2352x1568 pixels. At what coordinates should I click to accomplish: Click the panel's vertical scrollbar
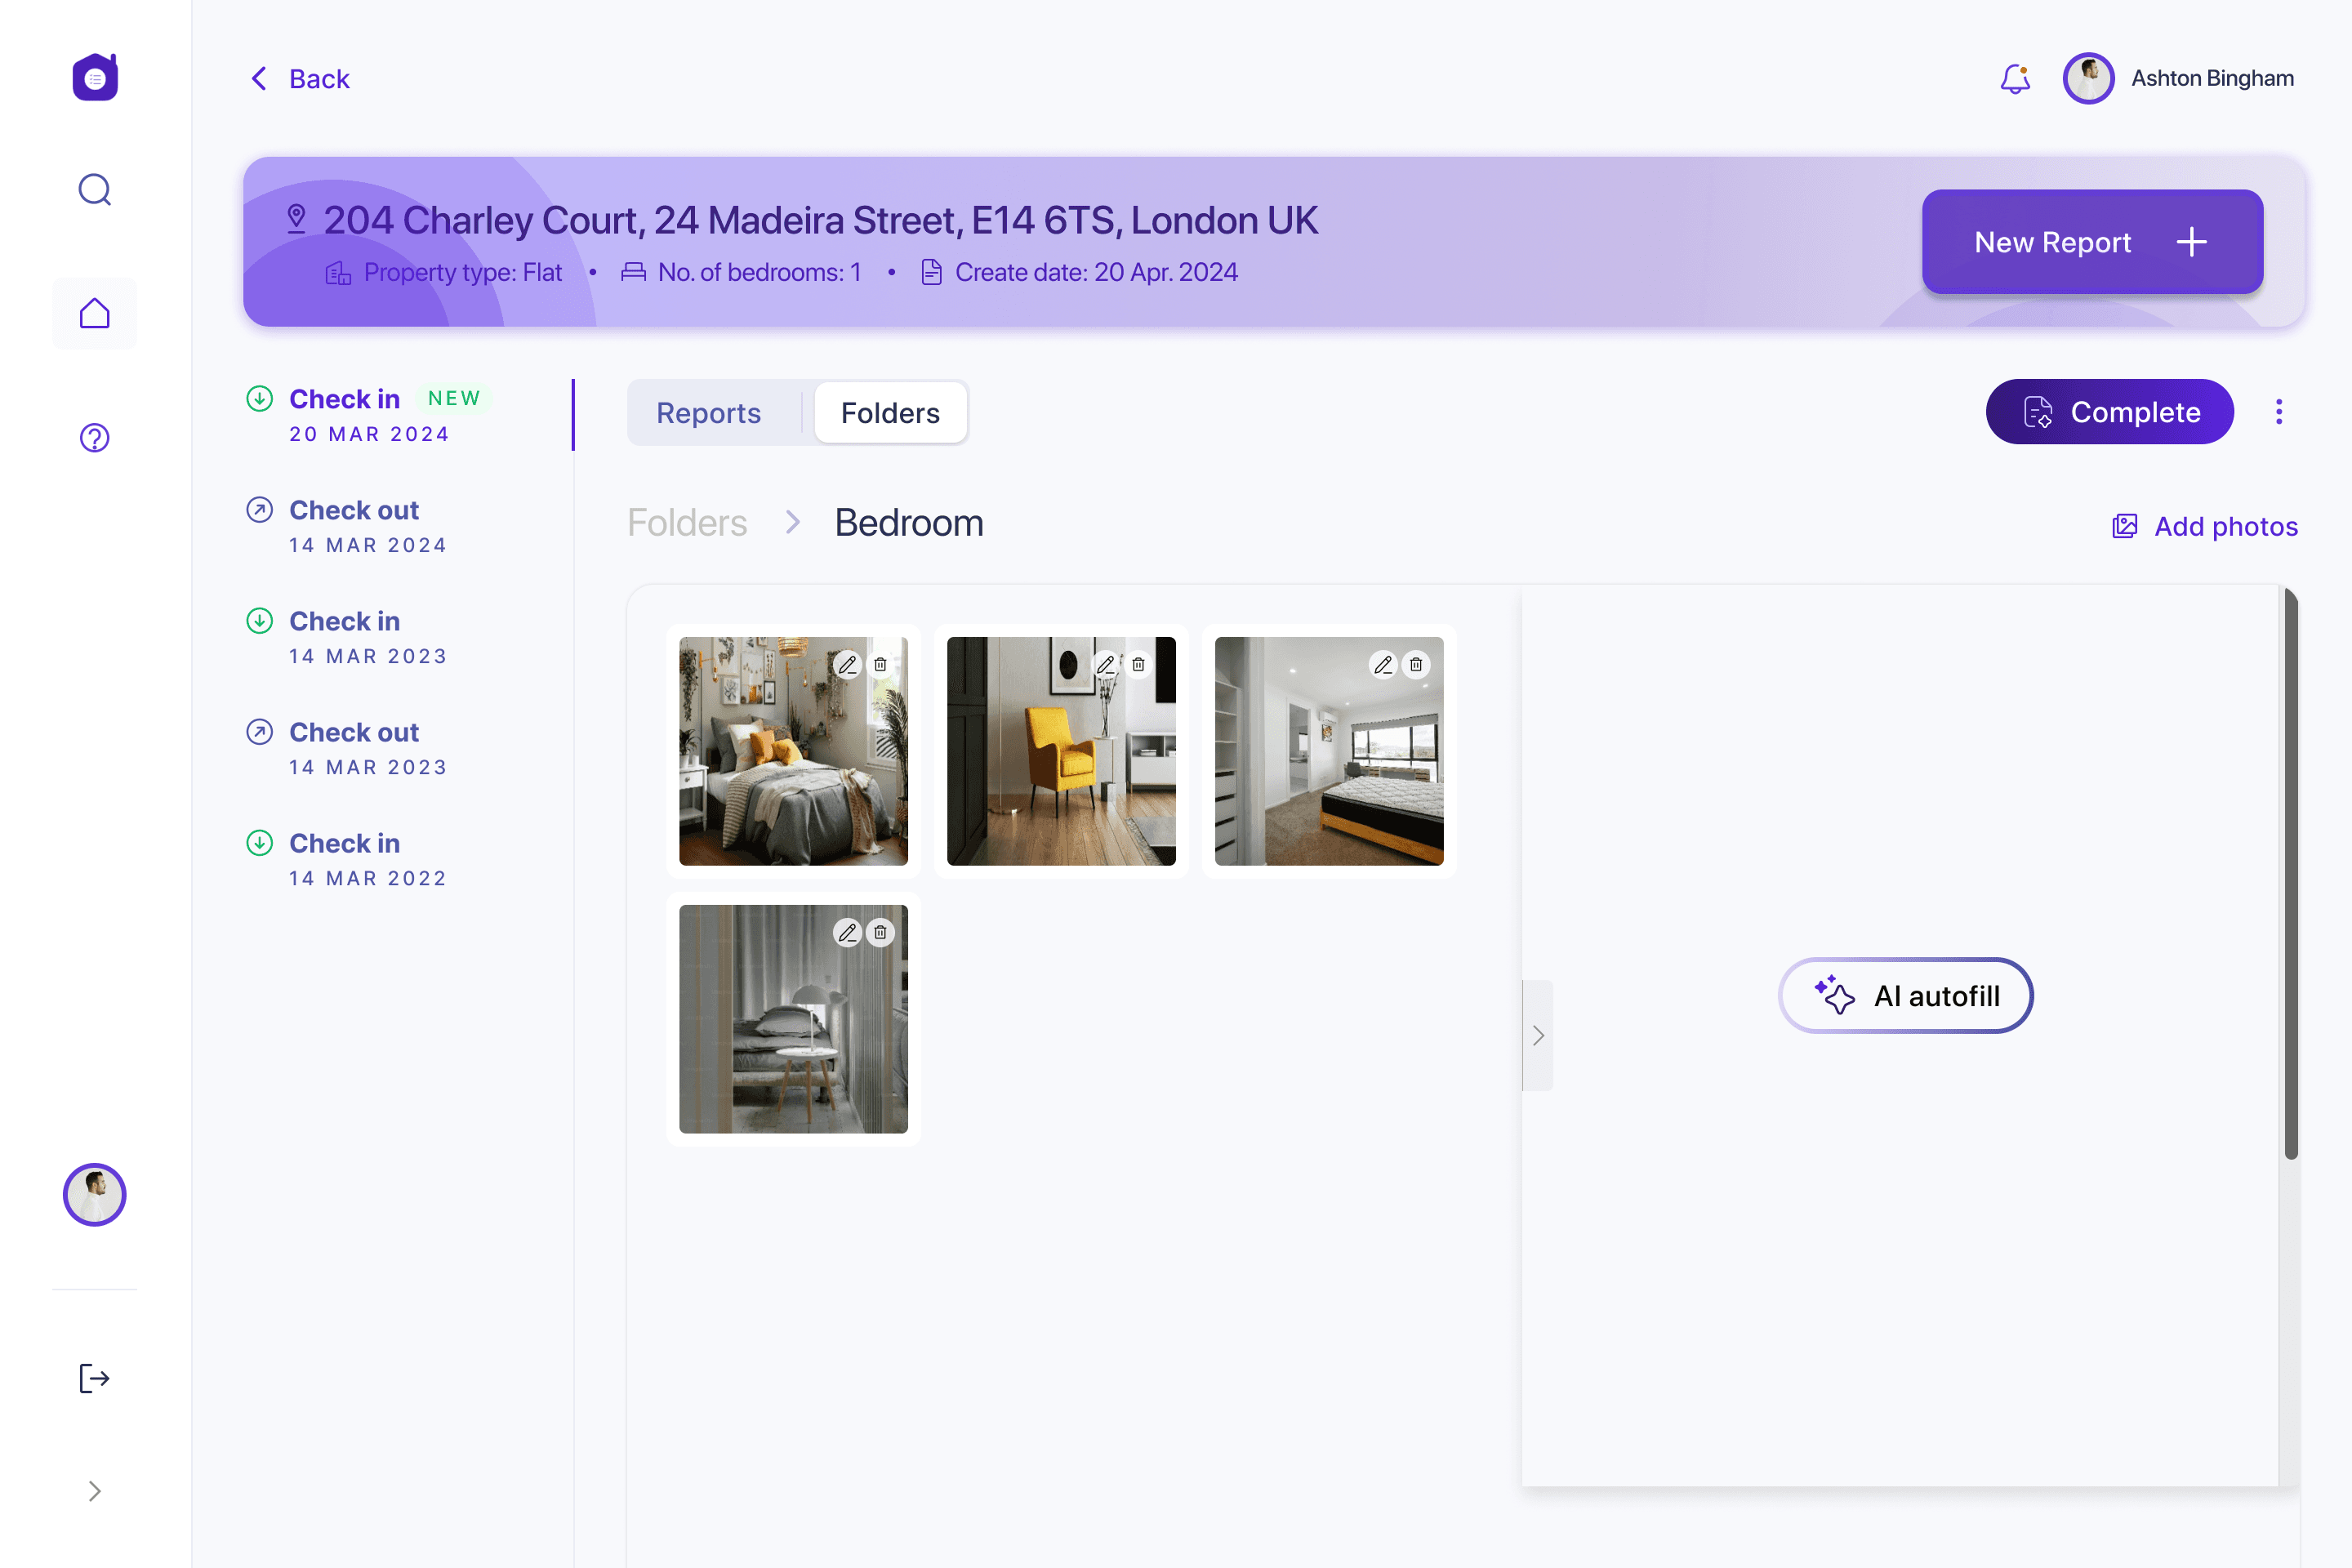(2290, 874)
